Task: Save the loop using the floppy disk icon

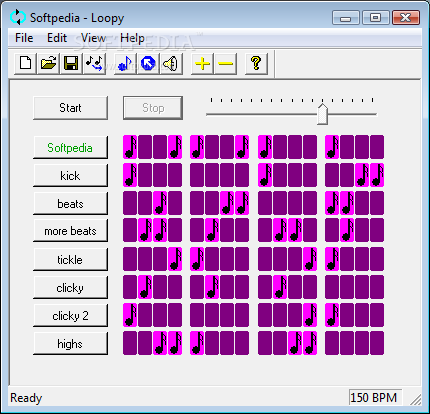Action: click(71, 63)
